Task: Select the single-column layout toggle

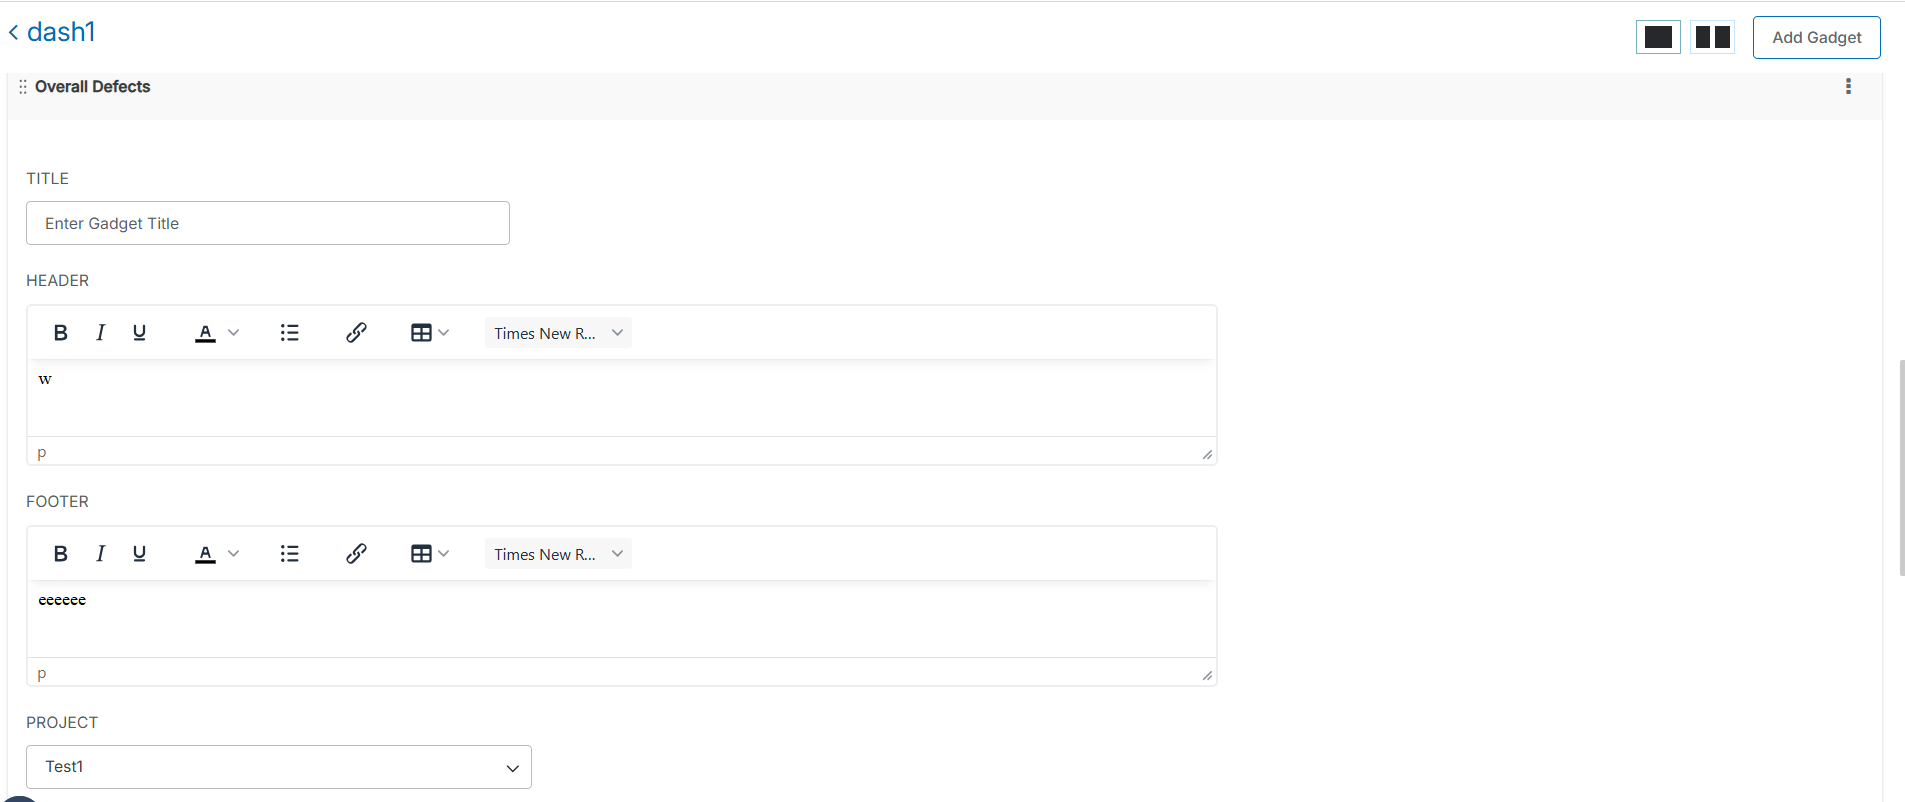Action: pos(1657,36)
